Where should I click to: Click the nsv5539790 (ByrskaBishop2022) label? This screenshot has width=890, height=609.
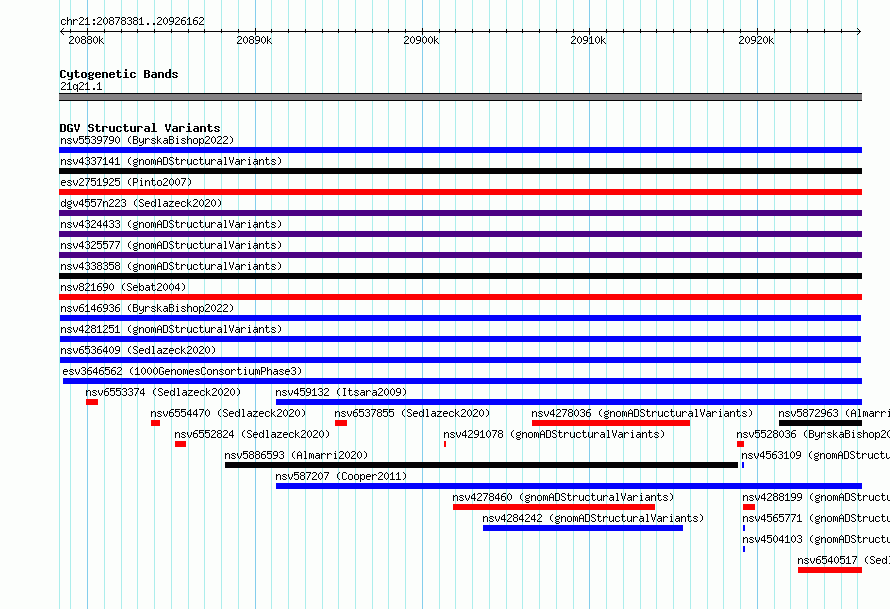[147, 140]
